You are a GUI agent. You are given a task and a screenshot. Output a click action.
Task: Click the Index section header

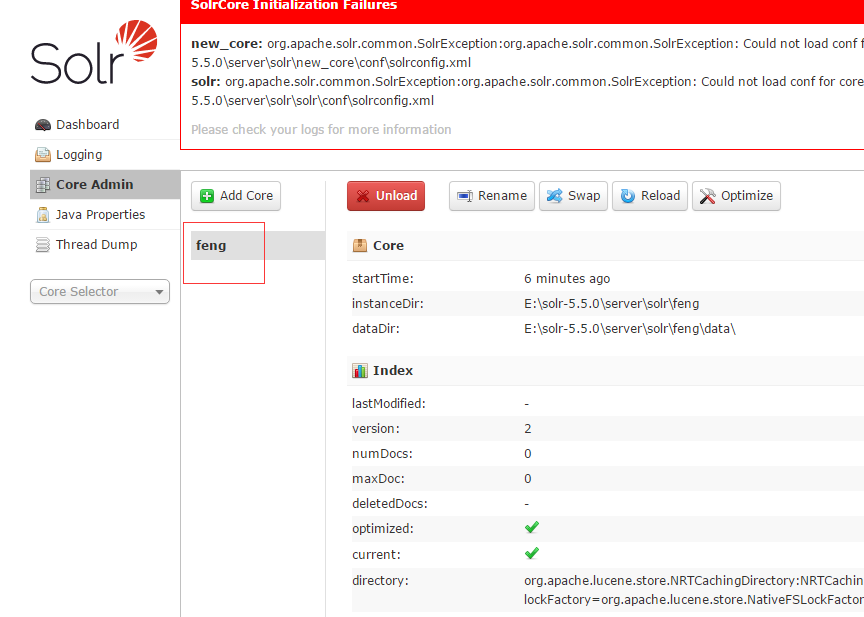pos(605,371)
